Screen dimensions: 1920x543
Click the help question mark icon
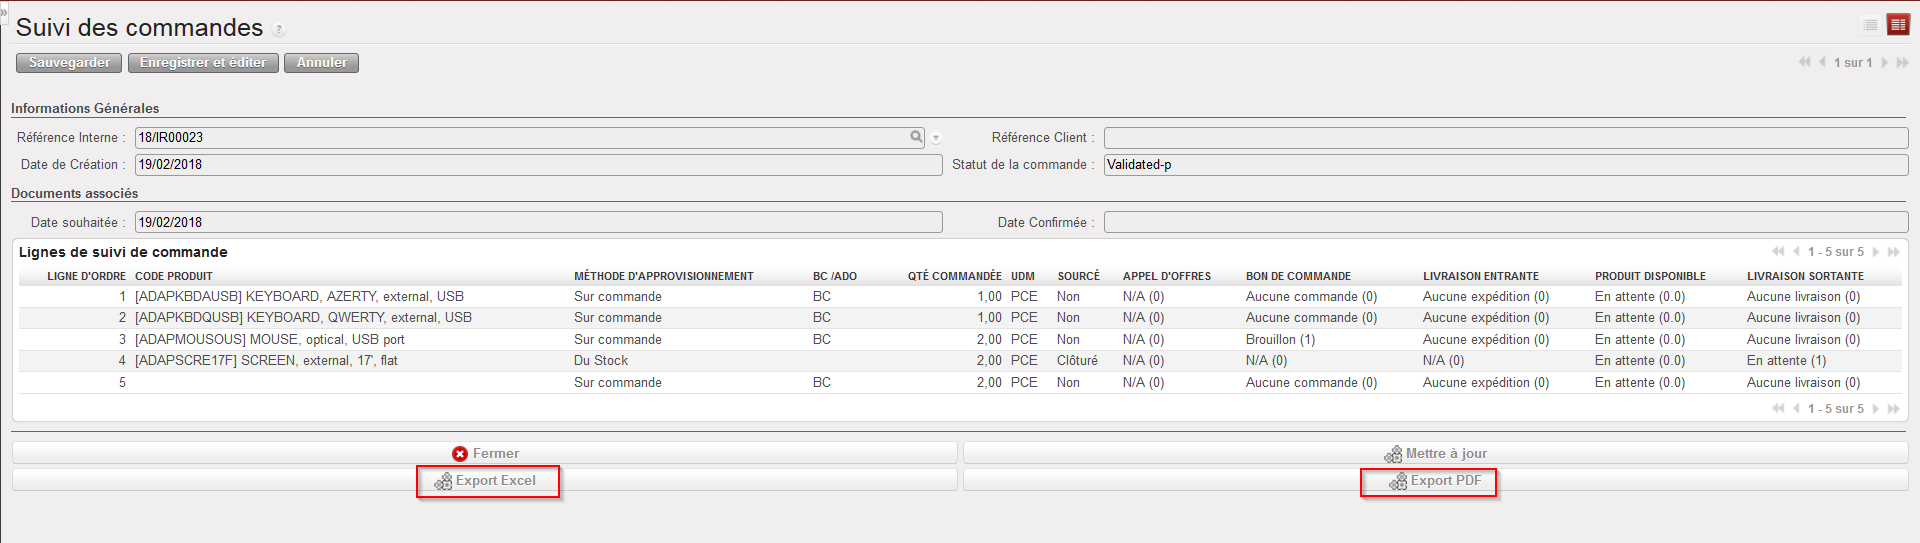[279, 30]
